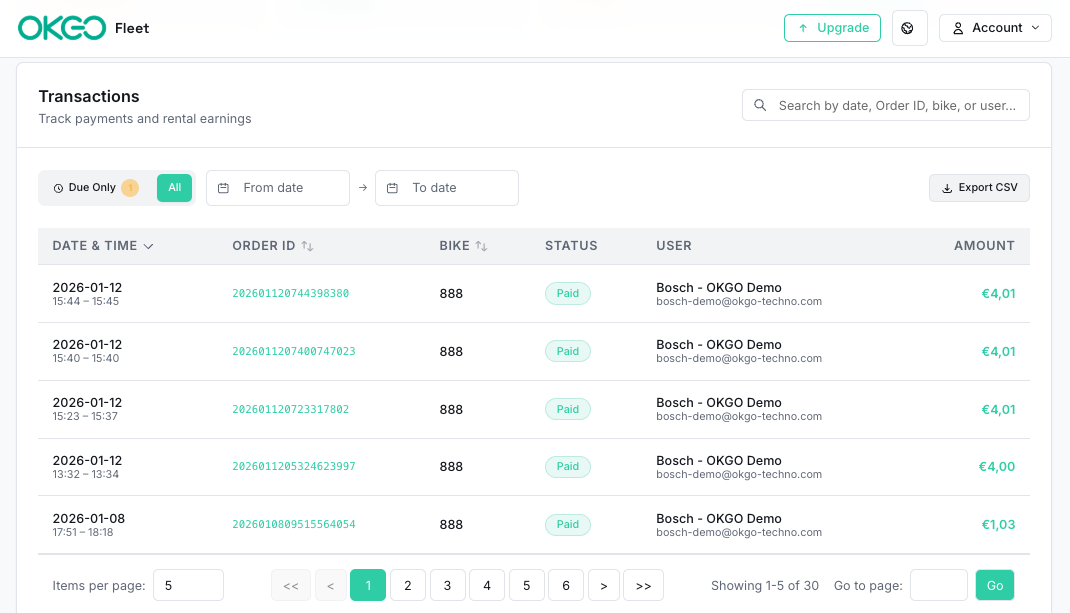
Task: Switch to page 3
Action: click(x=447, y=586)
